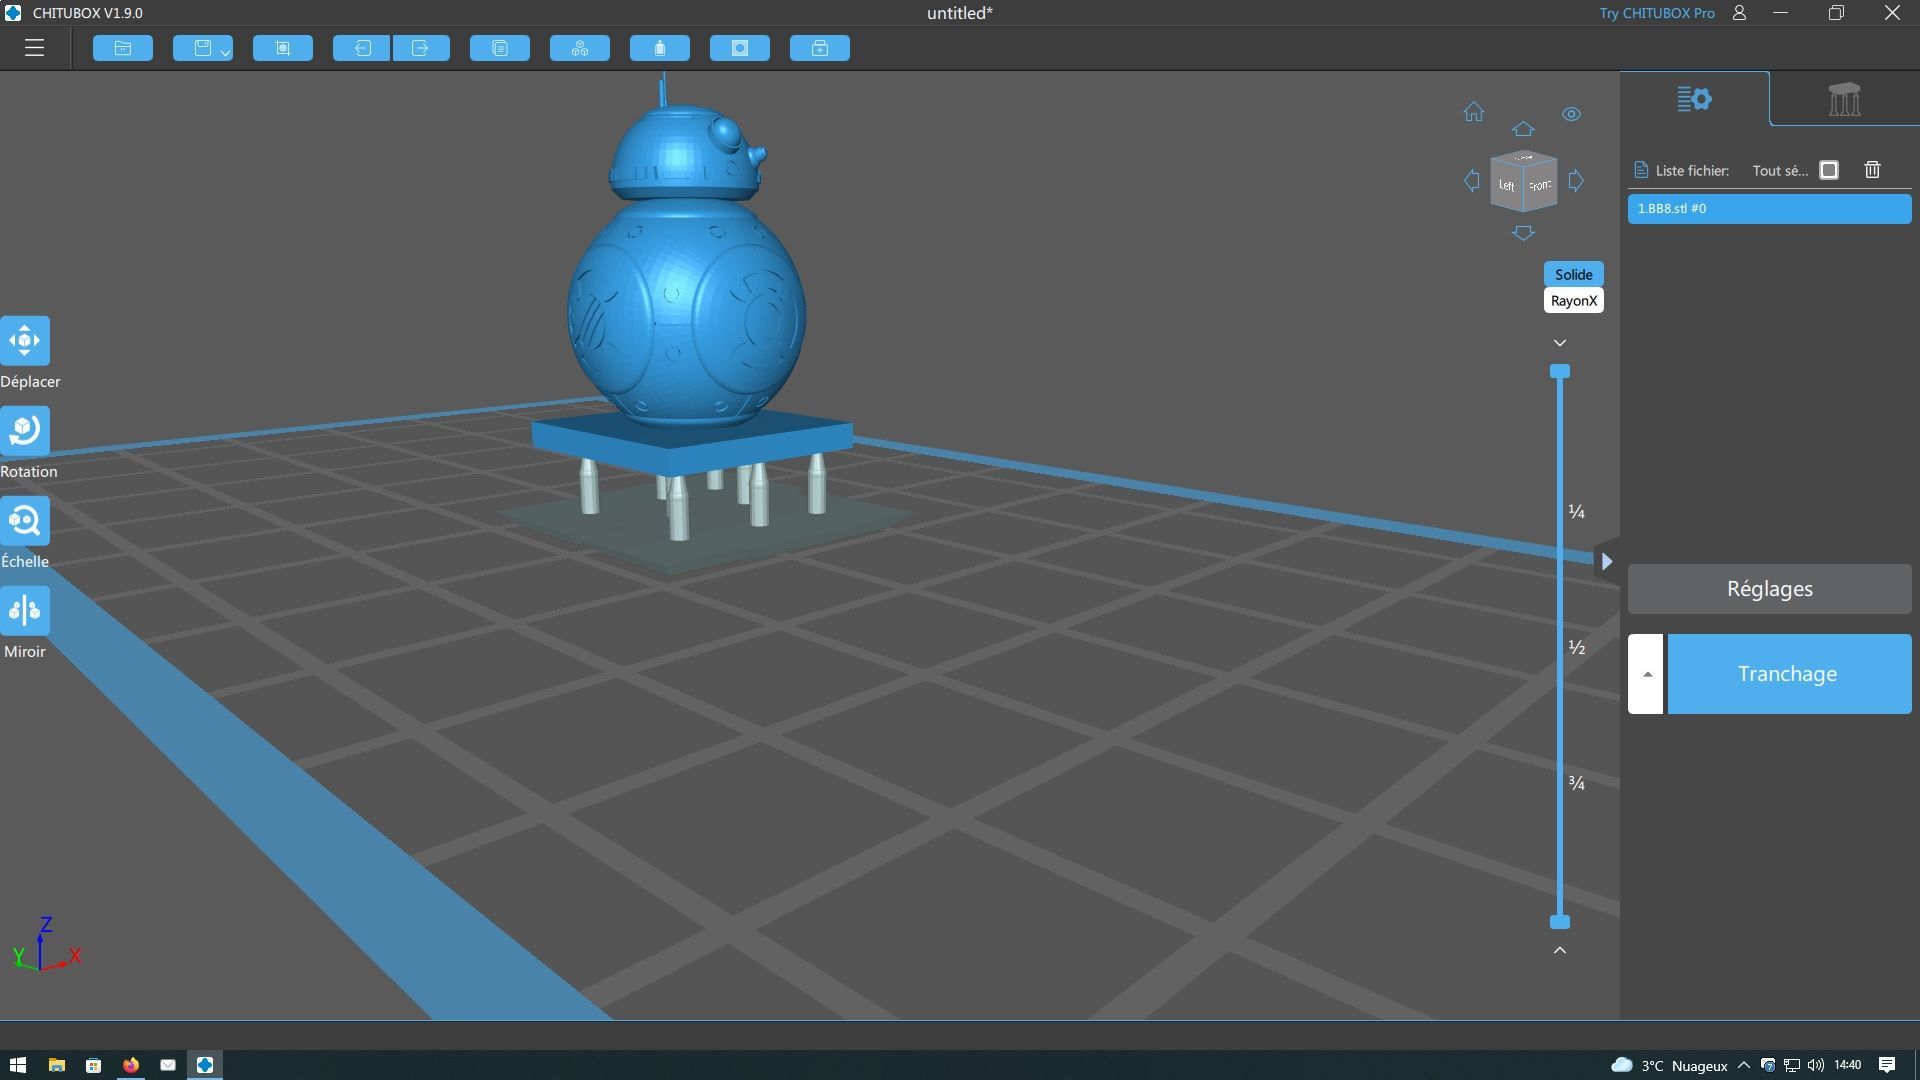
Task: Click the auto layout cubes icon
Action: click(x=579, y=48)
